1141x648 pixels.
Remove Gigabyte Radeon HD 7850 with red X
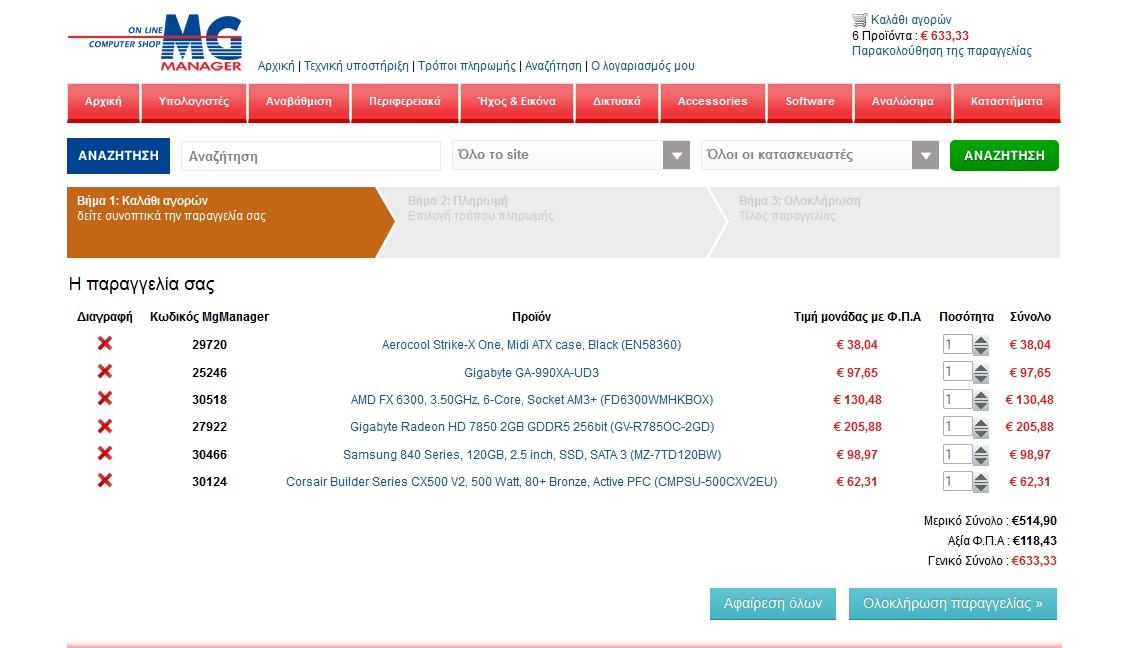pyautogui.click(x=105, y=425)
